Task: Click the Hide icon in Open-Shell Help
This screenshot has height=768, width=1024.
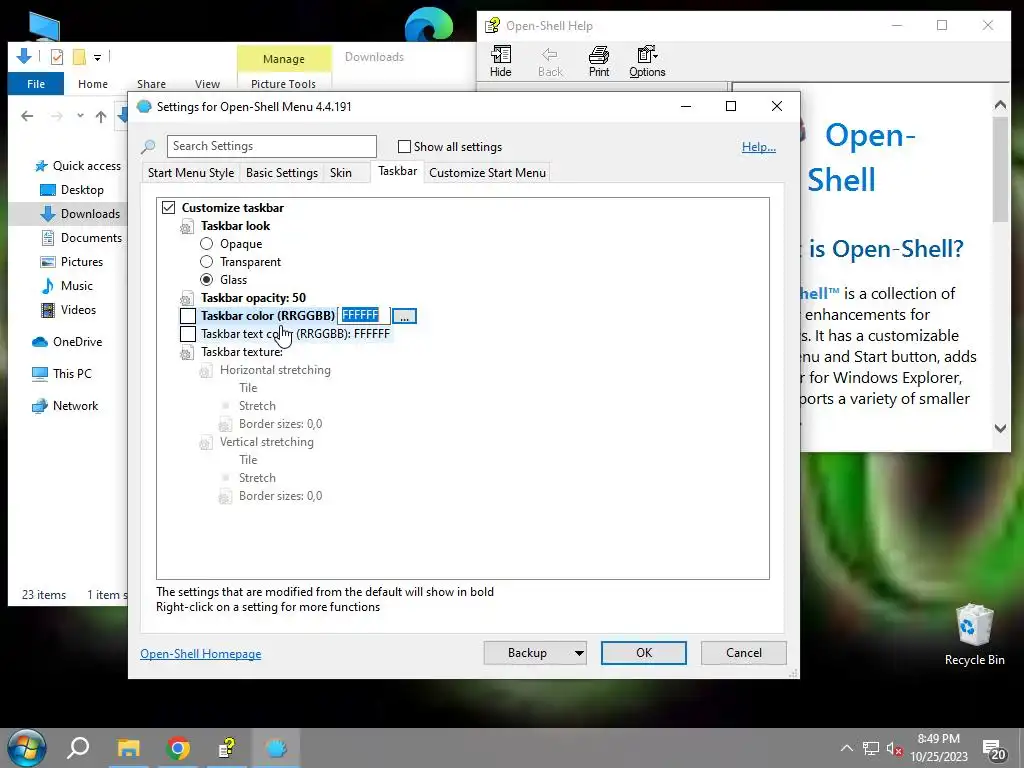Action: [x=501, y=61]
